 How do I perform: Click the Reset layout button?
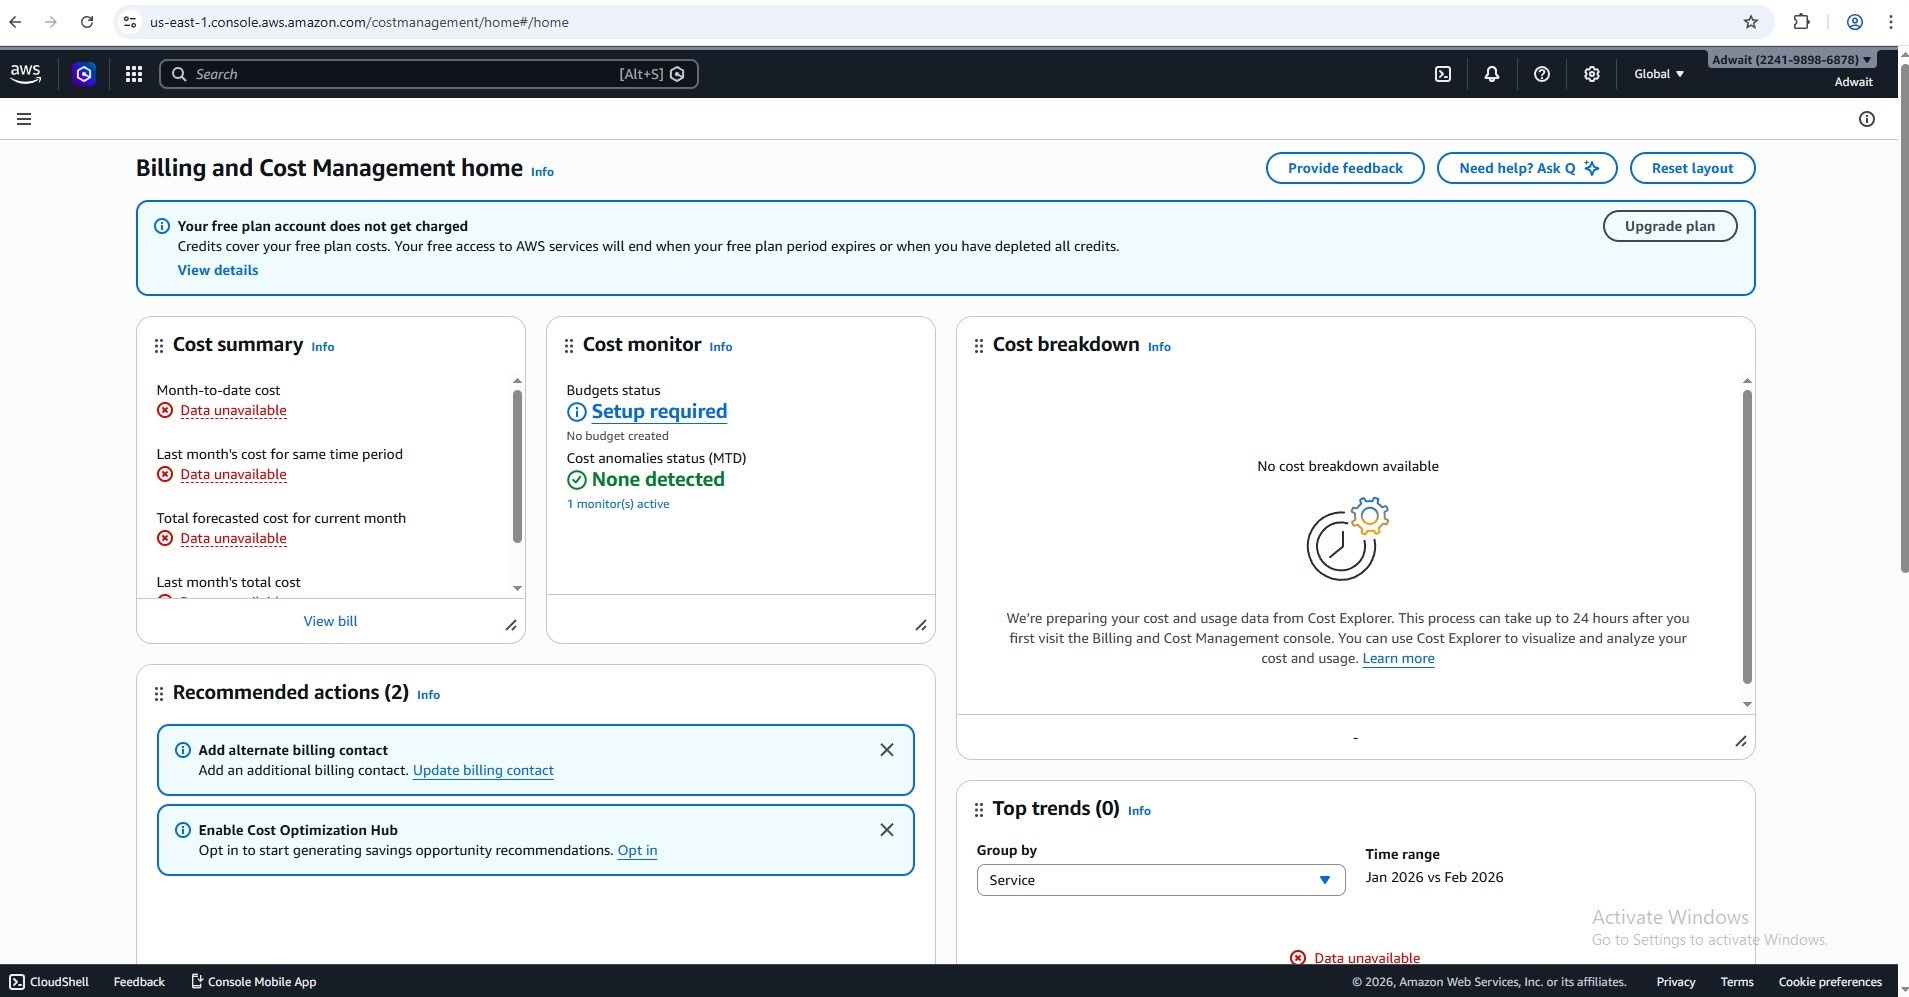coord(1691,168)
